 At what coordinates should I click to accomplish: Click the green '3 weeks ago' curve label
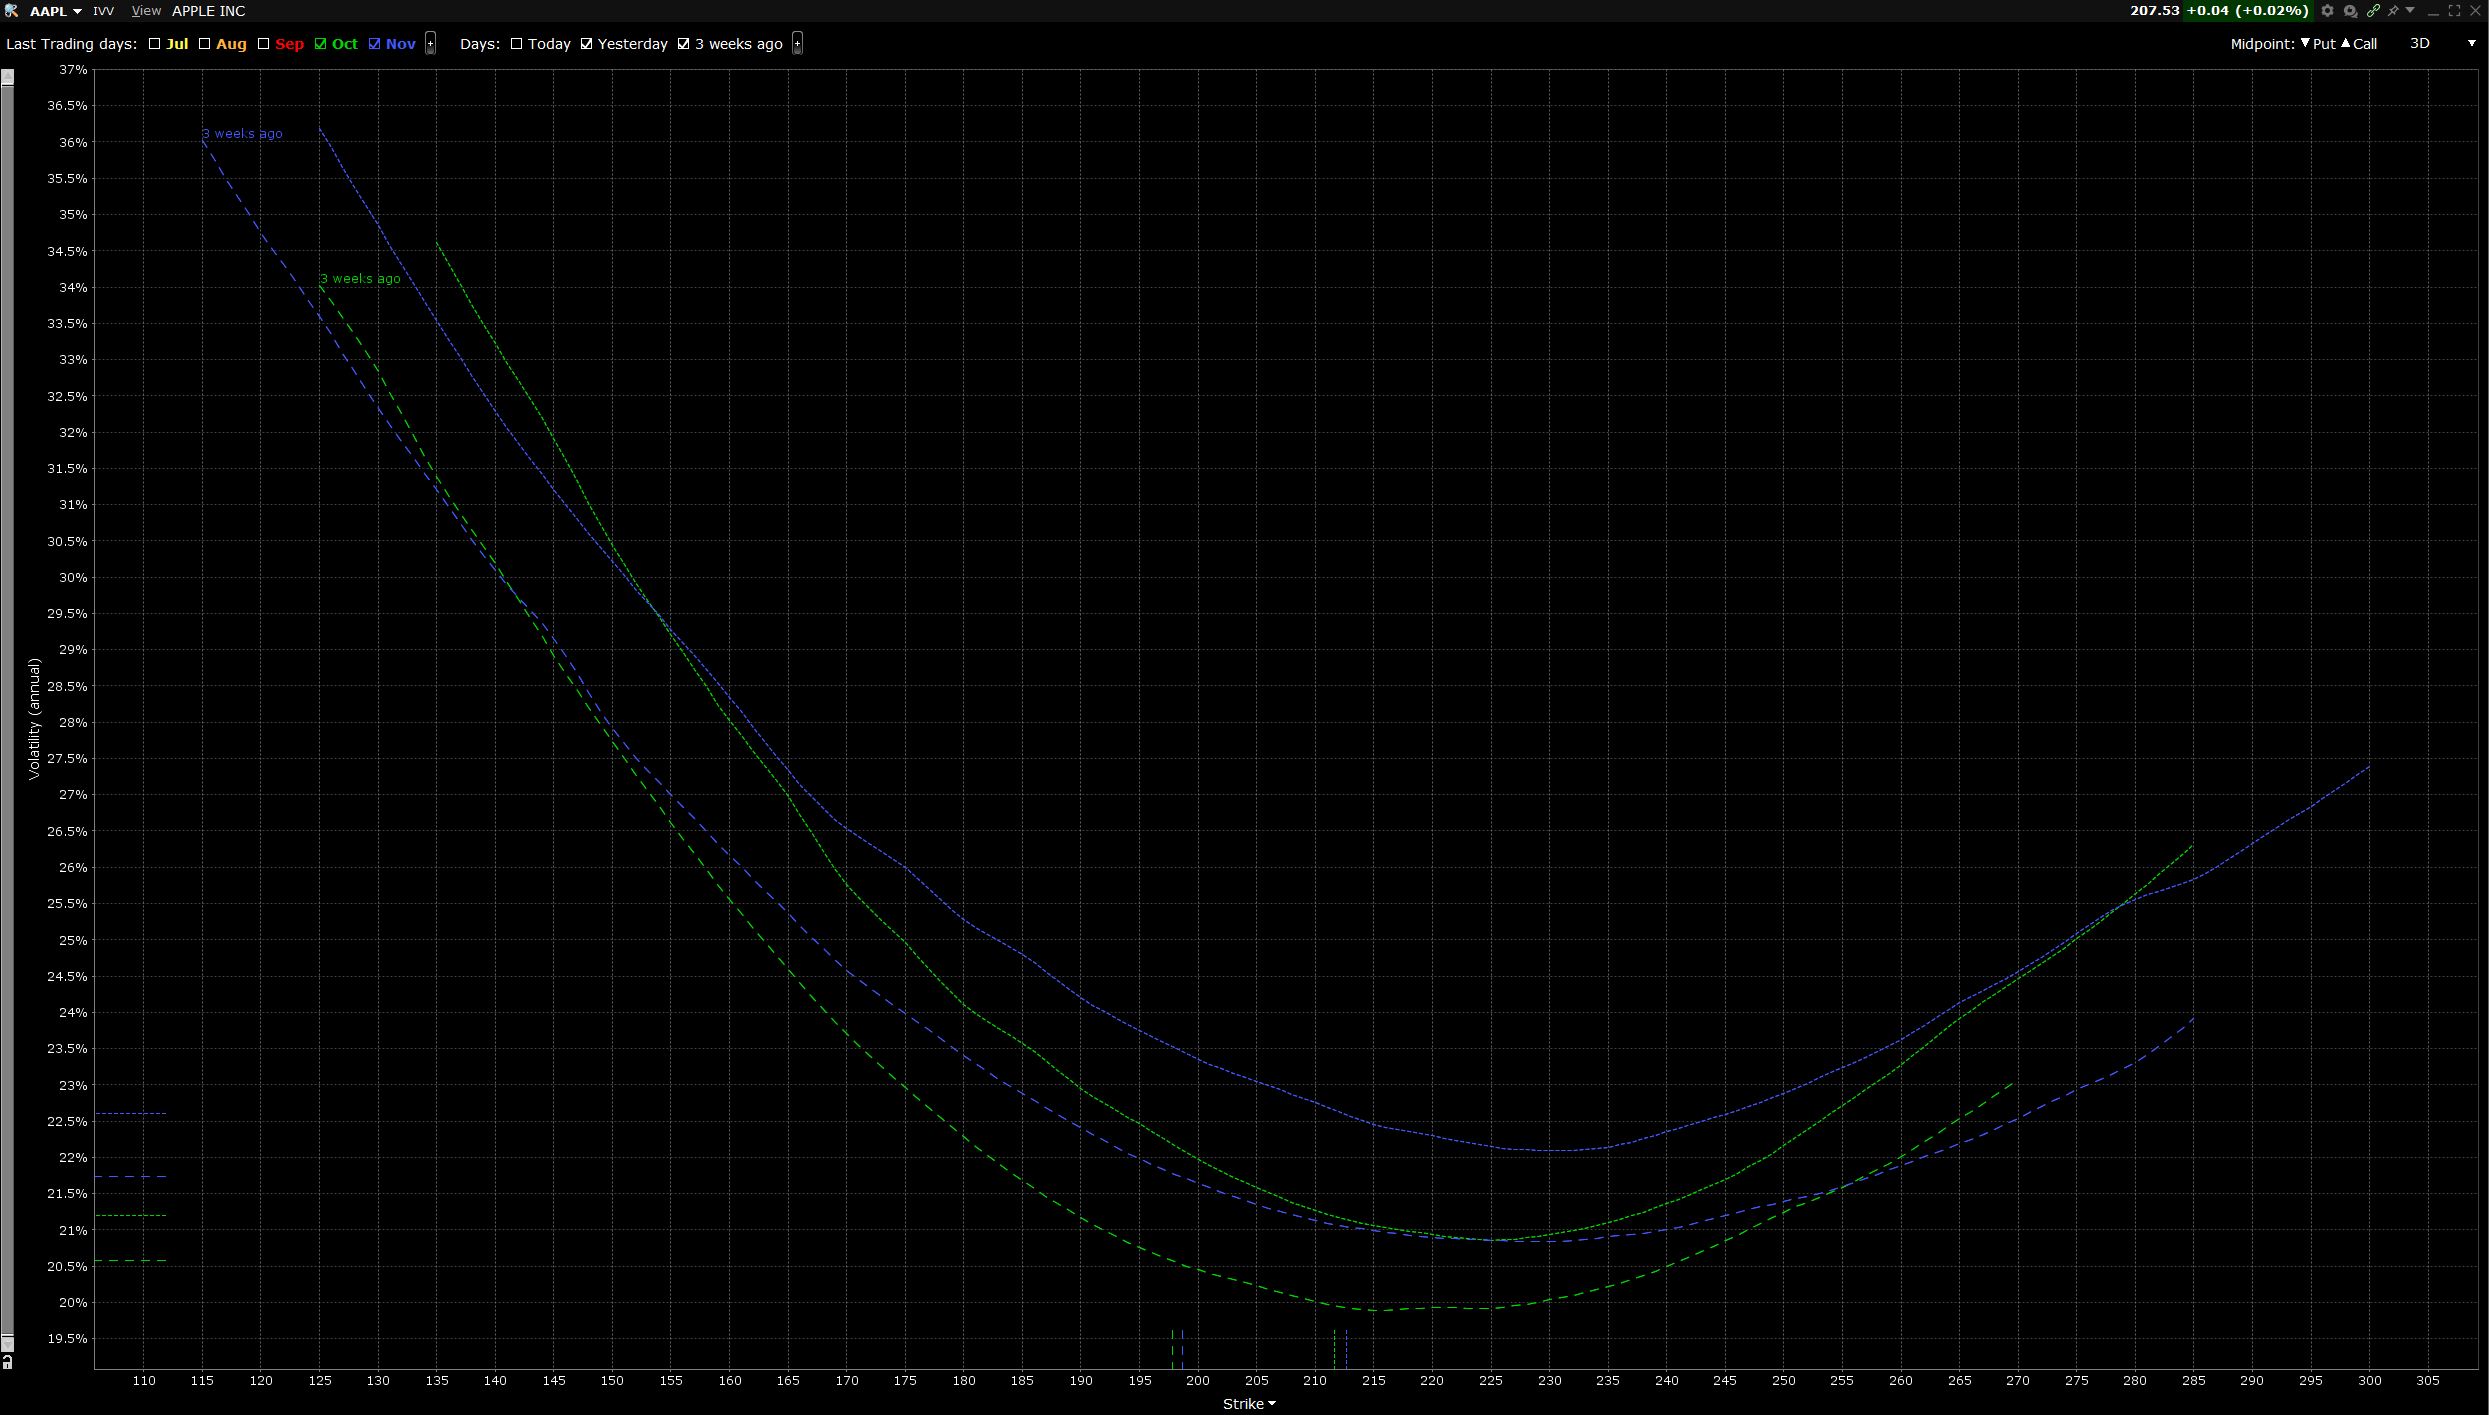(x=360, y=278)
